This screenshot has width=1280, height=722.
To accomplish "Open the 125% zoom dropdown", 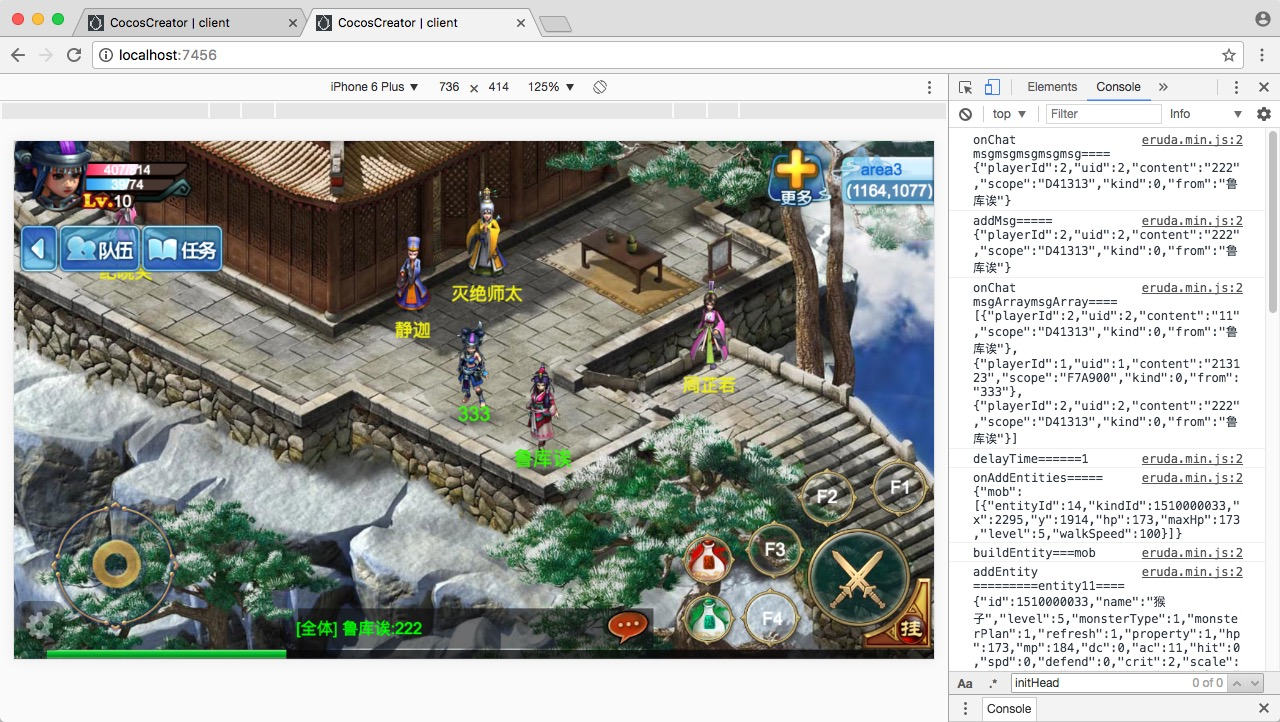I will click(551, 87).
